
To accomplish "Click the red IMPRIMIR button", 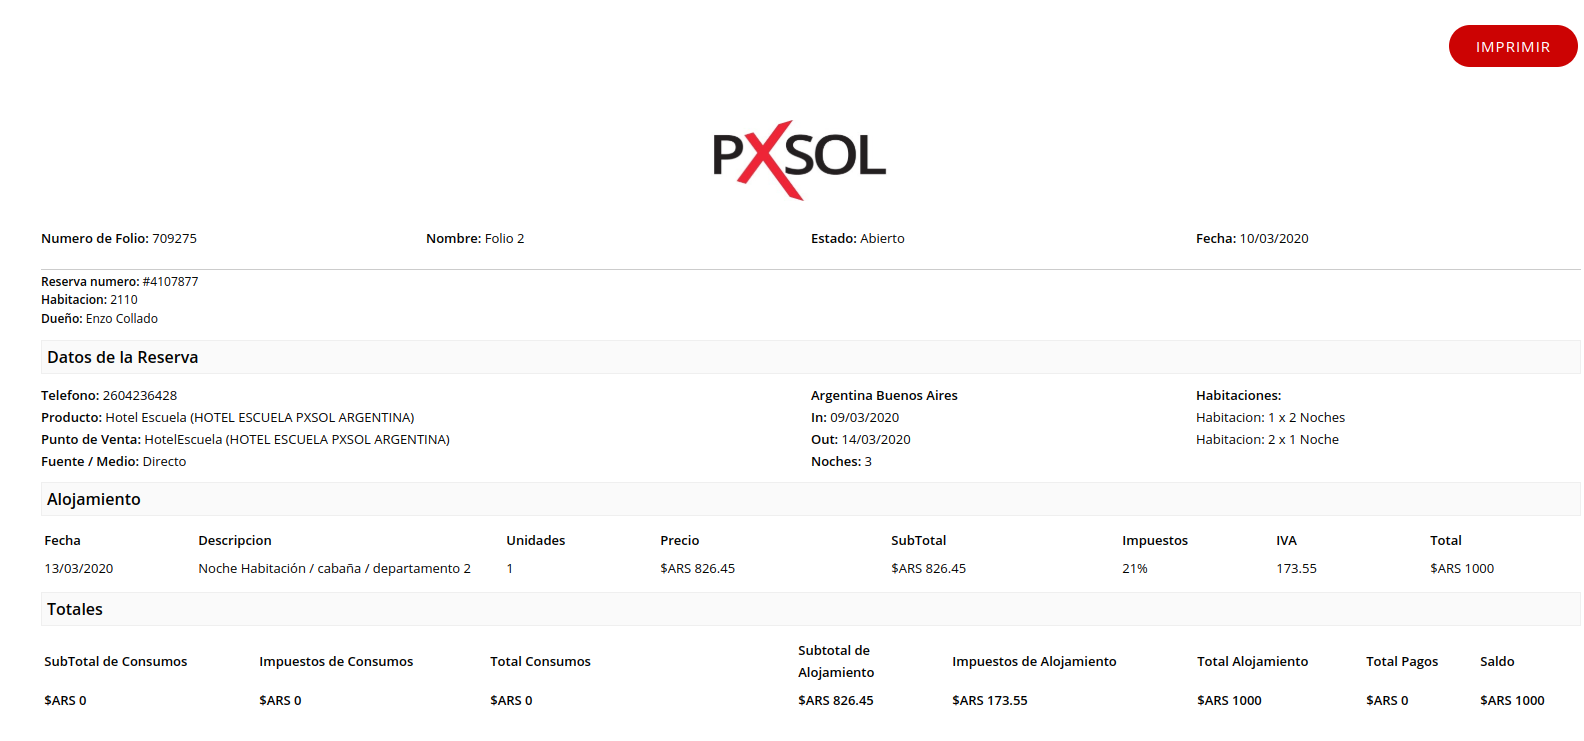I will (1512, 47).
